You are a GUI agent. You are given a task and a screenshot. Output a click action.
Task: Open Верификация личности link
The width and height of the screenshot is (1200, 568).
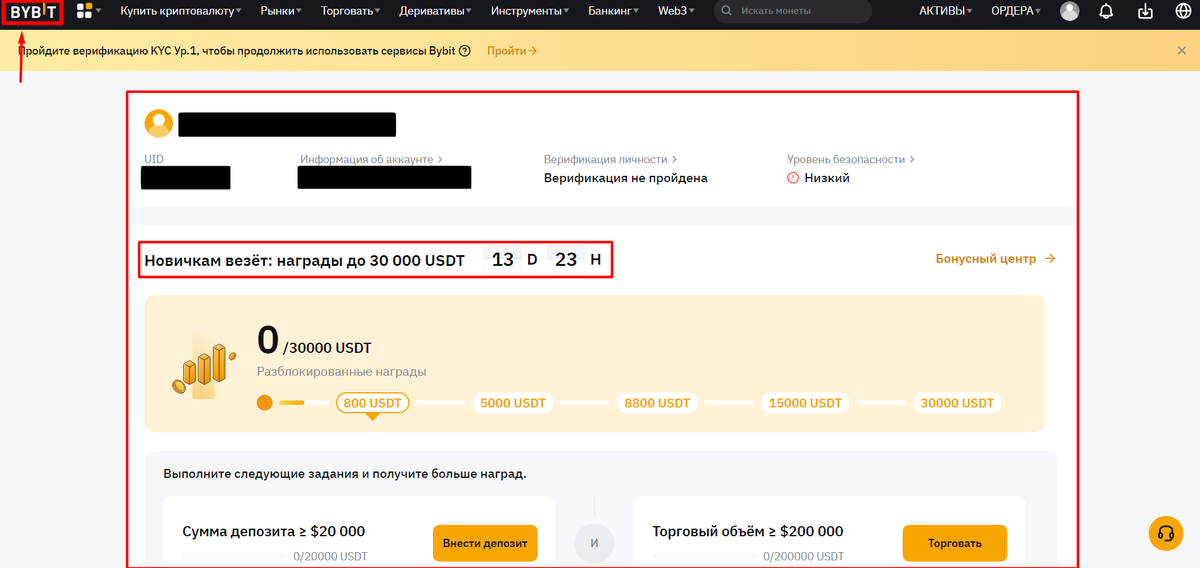(x=610, y=159)
